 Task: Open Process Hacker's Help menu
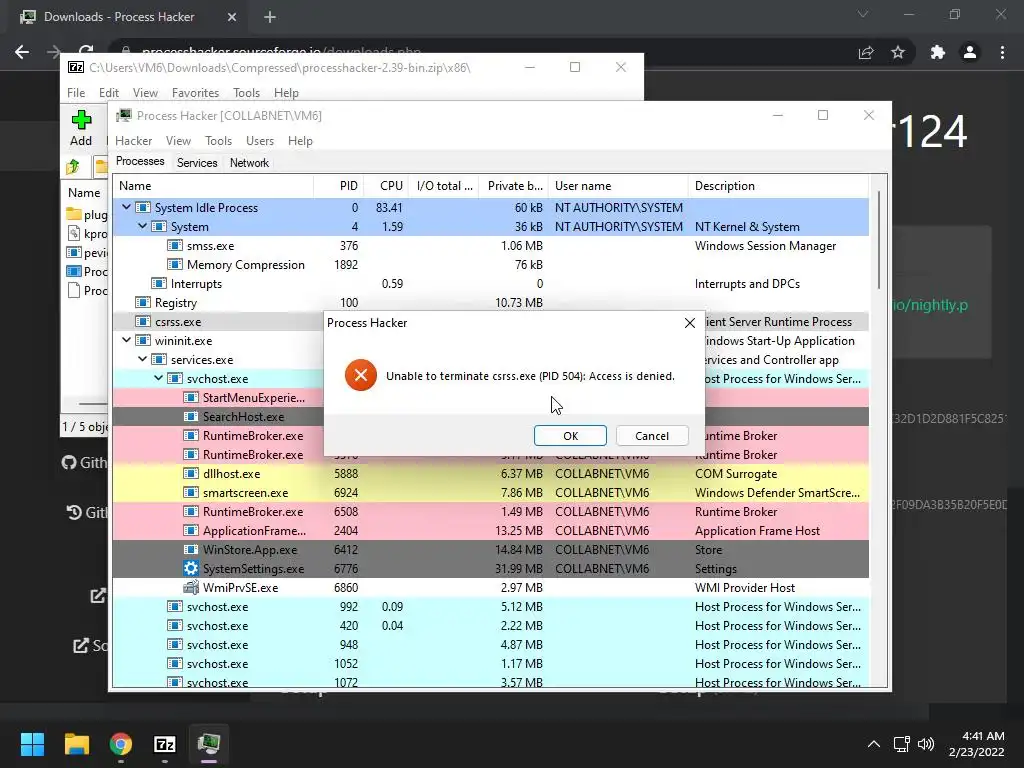pyautogui.click(x=300, y=140)
